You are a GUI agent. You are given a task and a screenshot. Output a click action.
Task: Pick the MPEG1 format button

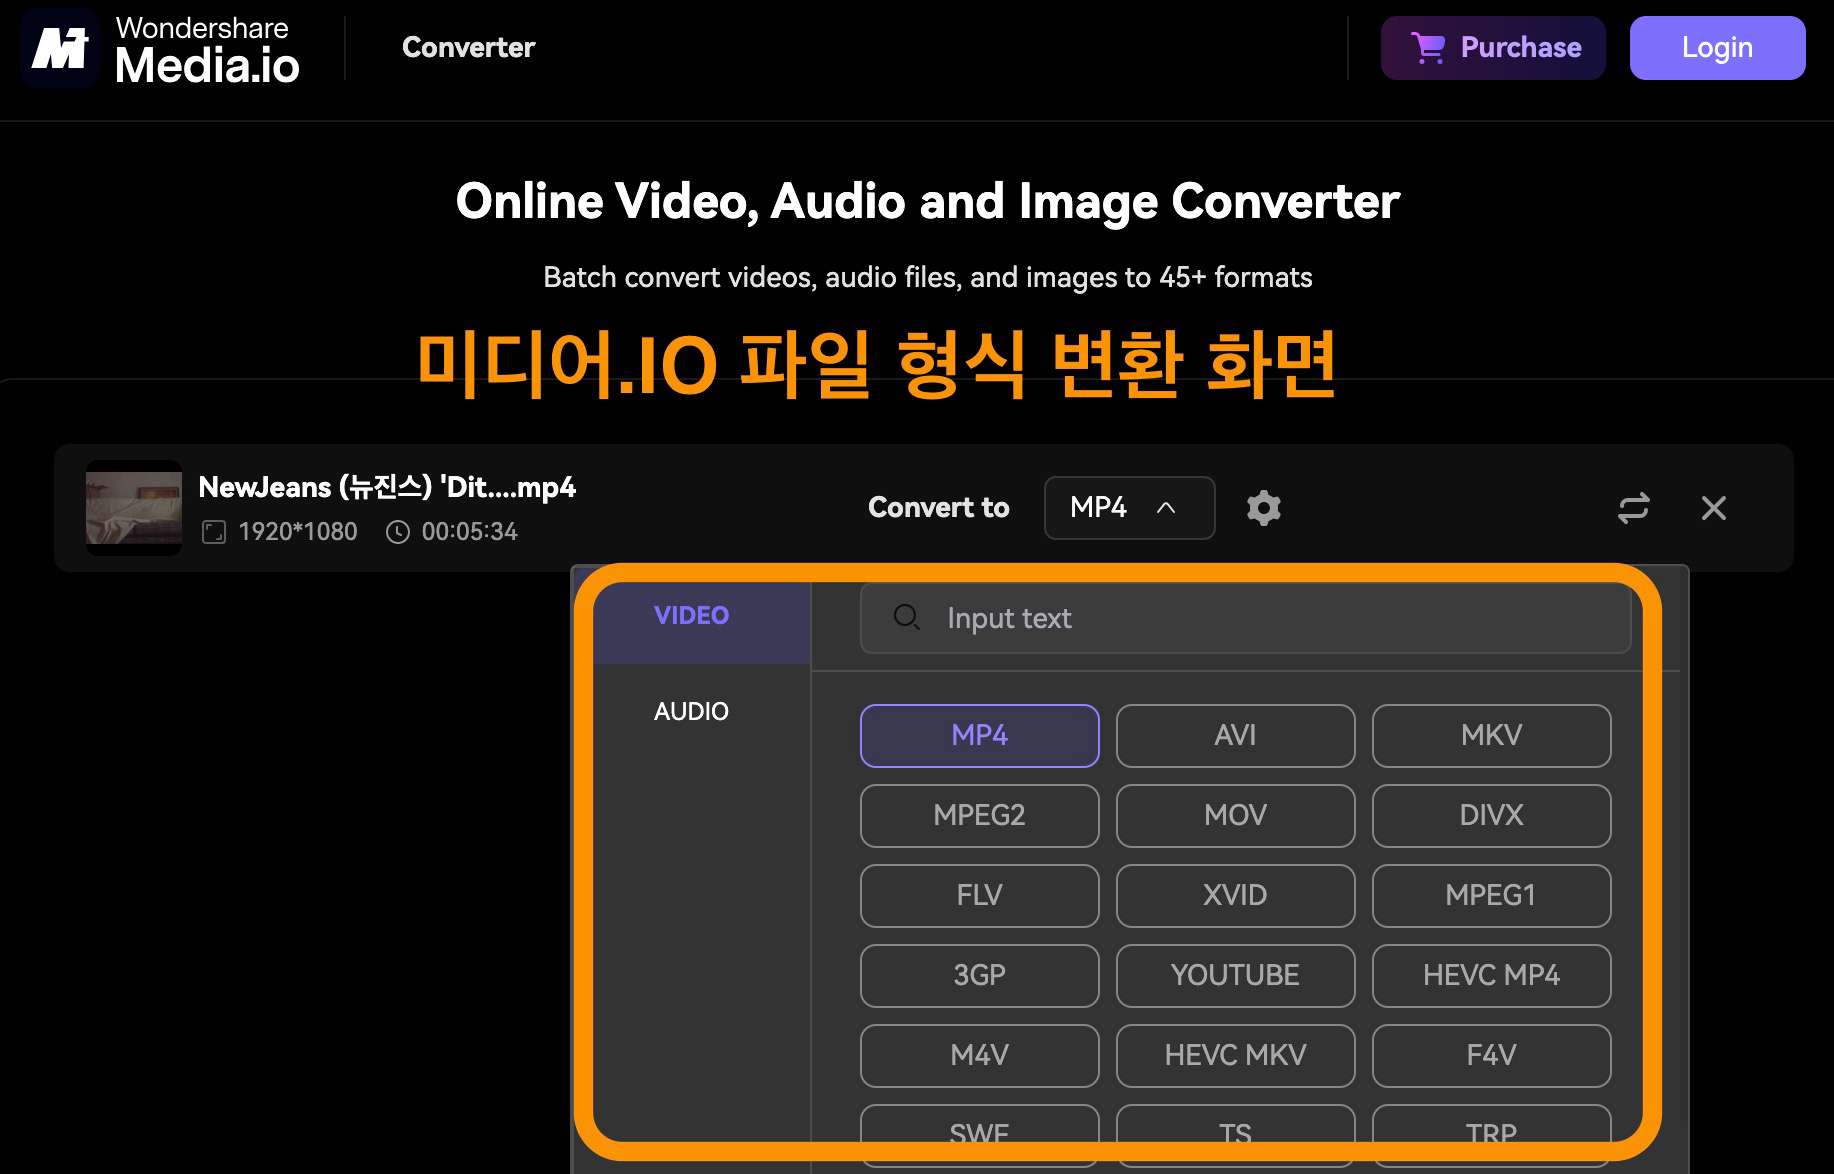[x=1492, y=896]
